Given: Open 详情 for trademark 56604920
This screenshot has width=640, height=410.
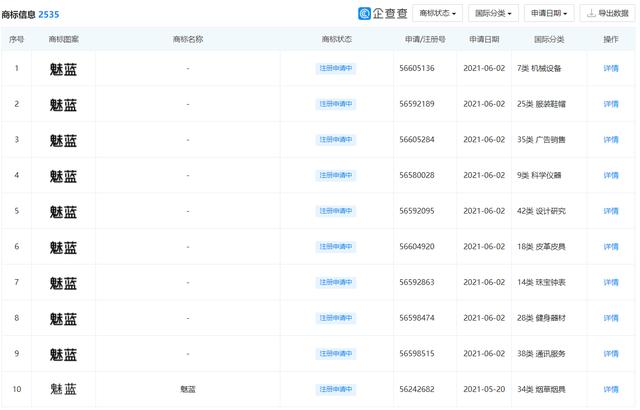Looking at the screenshot, I should (611, 246).
